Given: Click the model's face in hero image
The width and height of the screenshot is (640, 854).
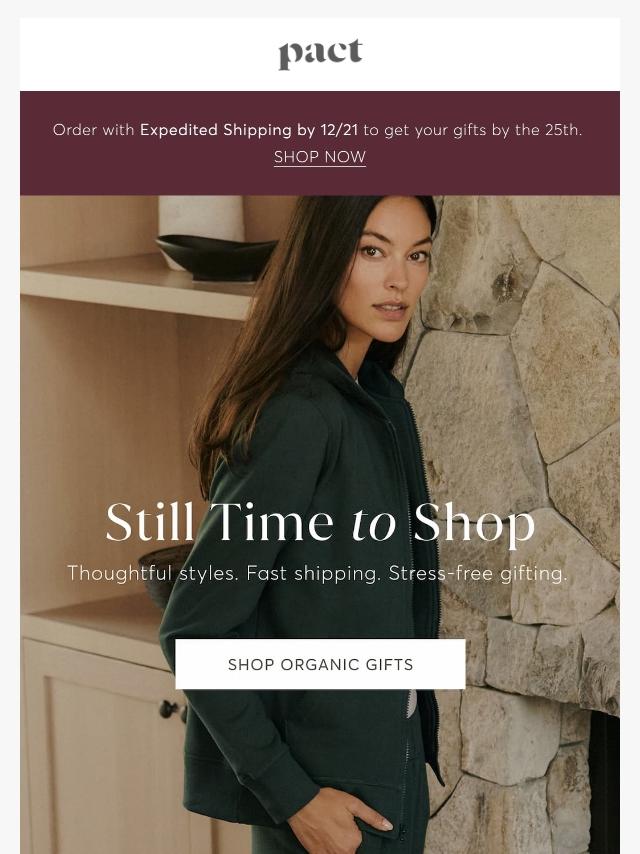Looking at the screenshot, I should (x=389, y=272).
